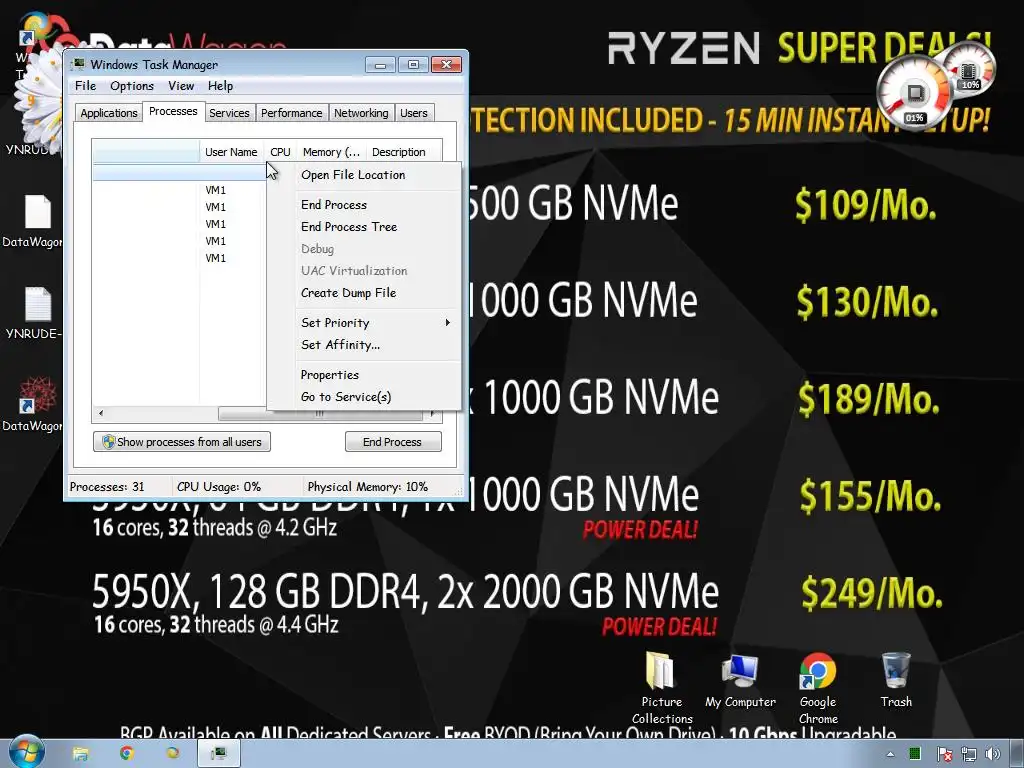Launch the first Chrome icon pinned on the taskbar
Viewport: 1024px width, 768px height.
point(127,754)
